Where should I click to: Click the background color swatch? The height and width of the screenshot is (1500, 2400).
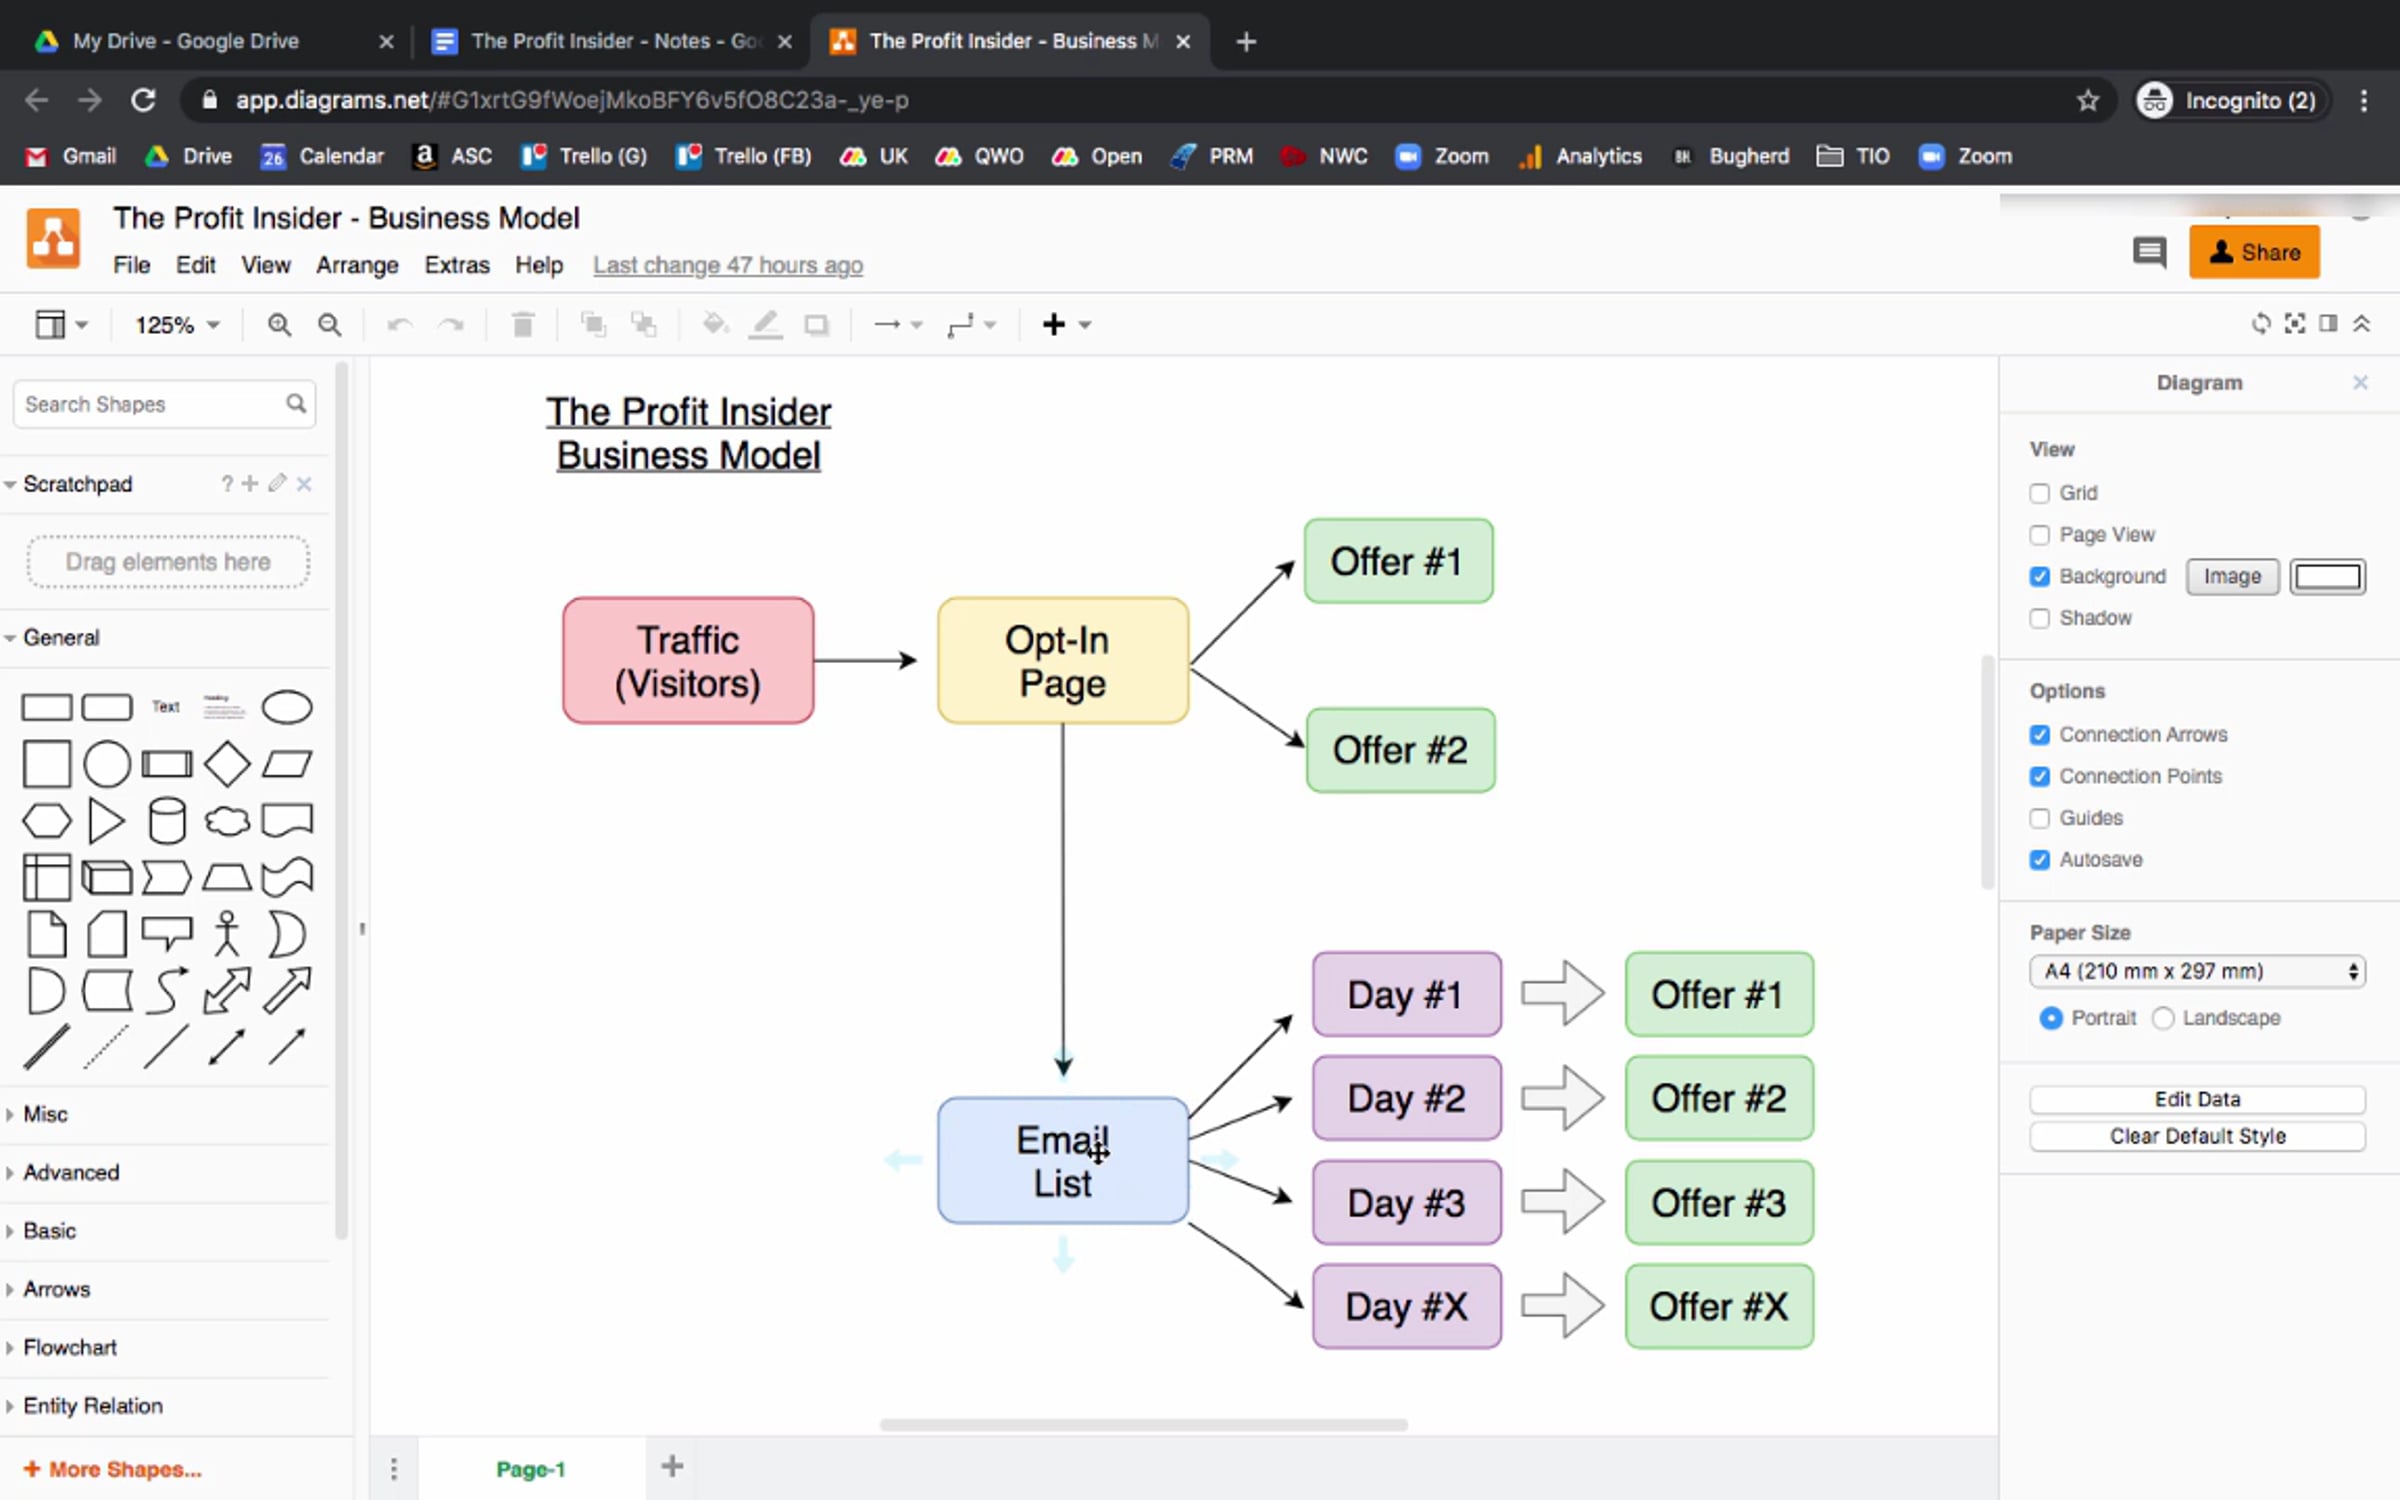2327,577
